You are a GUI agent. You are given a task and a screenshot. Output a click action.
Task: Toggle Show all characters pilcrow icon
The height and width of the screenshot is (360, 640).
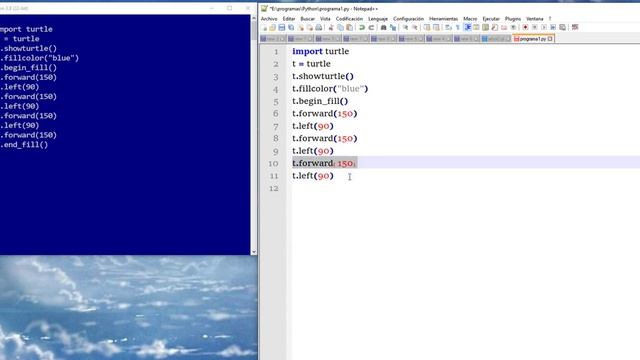pos(458,27)
